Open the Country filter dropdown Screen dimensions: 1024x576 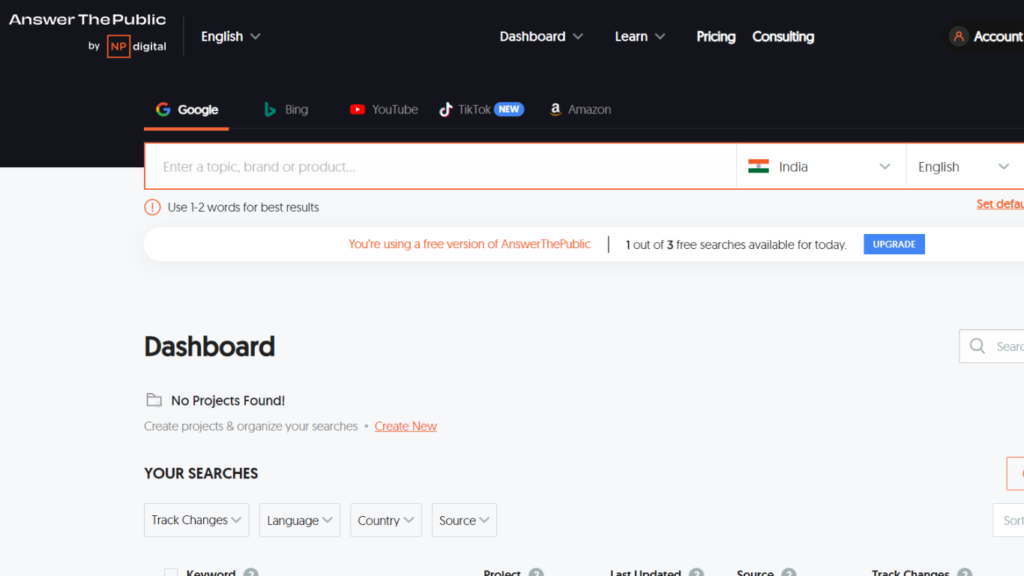pos(386,520)
